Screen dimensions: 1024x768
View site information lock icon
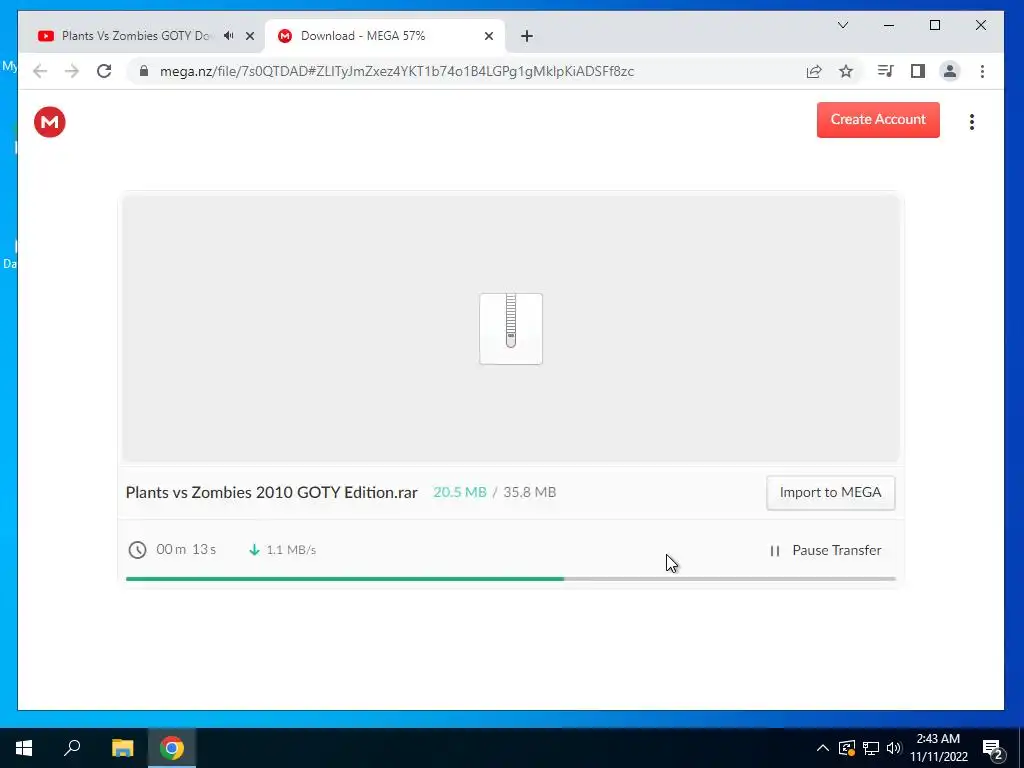(144, 71)
